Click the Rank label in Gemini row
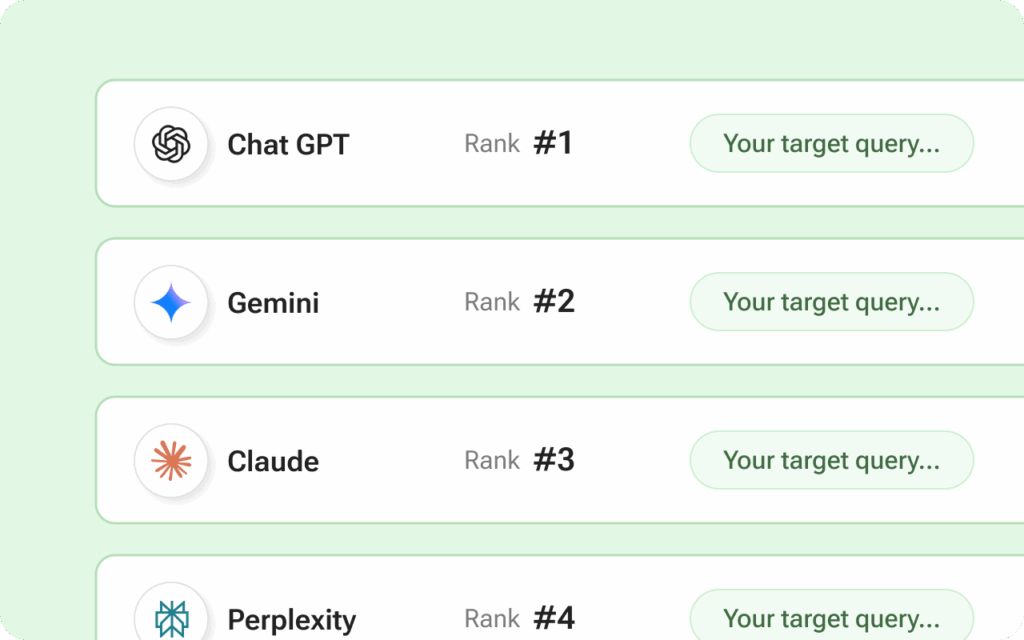The height and width of the screenshot is (640, 1024). [492, 302]
